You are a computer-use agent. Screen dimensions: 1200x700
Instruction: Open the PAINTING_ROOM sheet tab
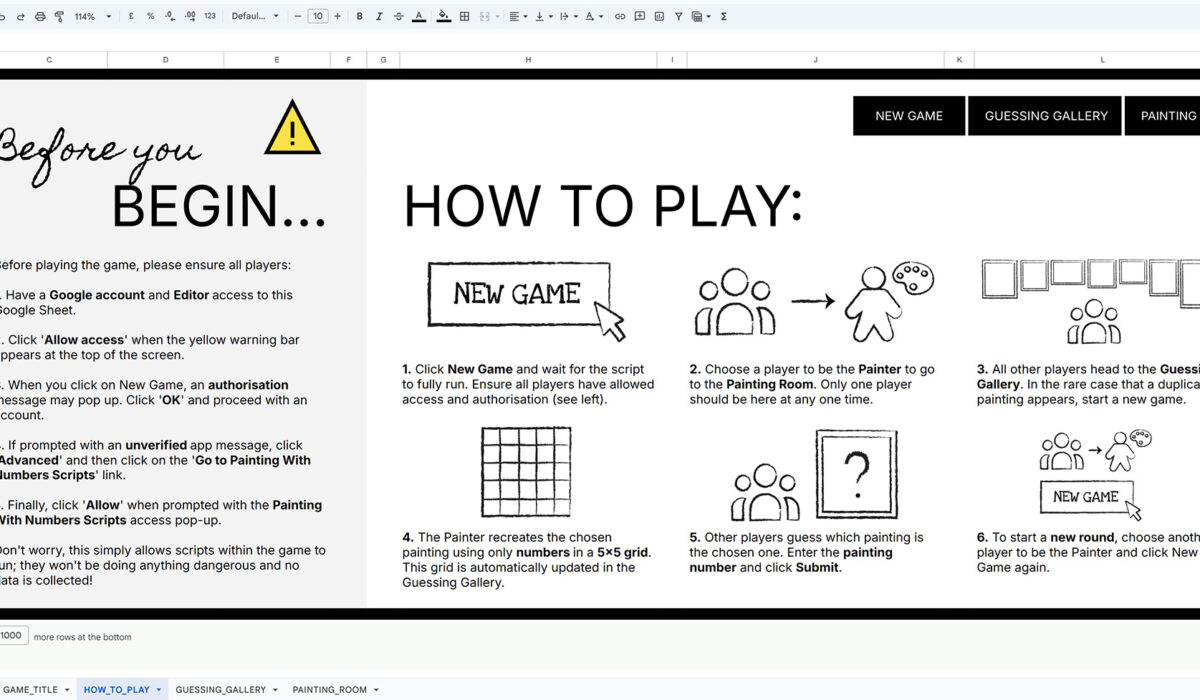coord(330,689)
